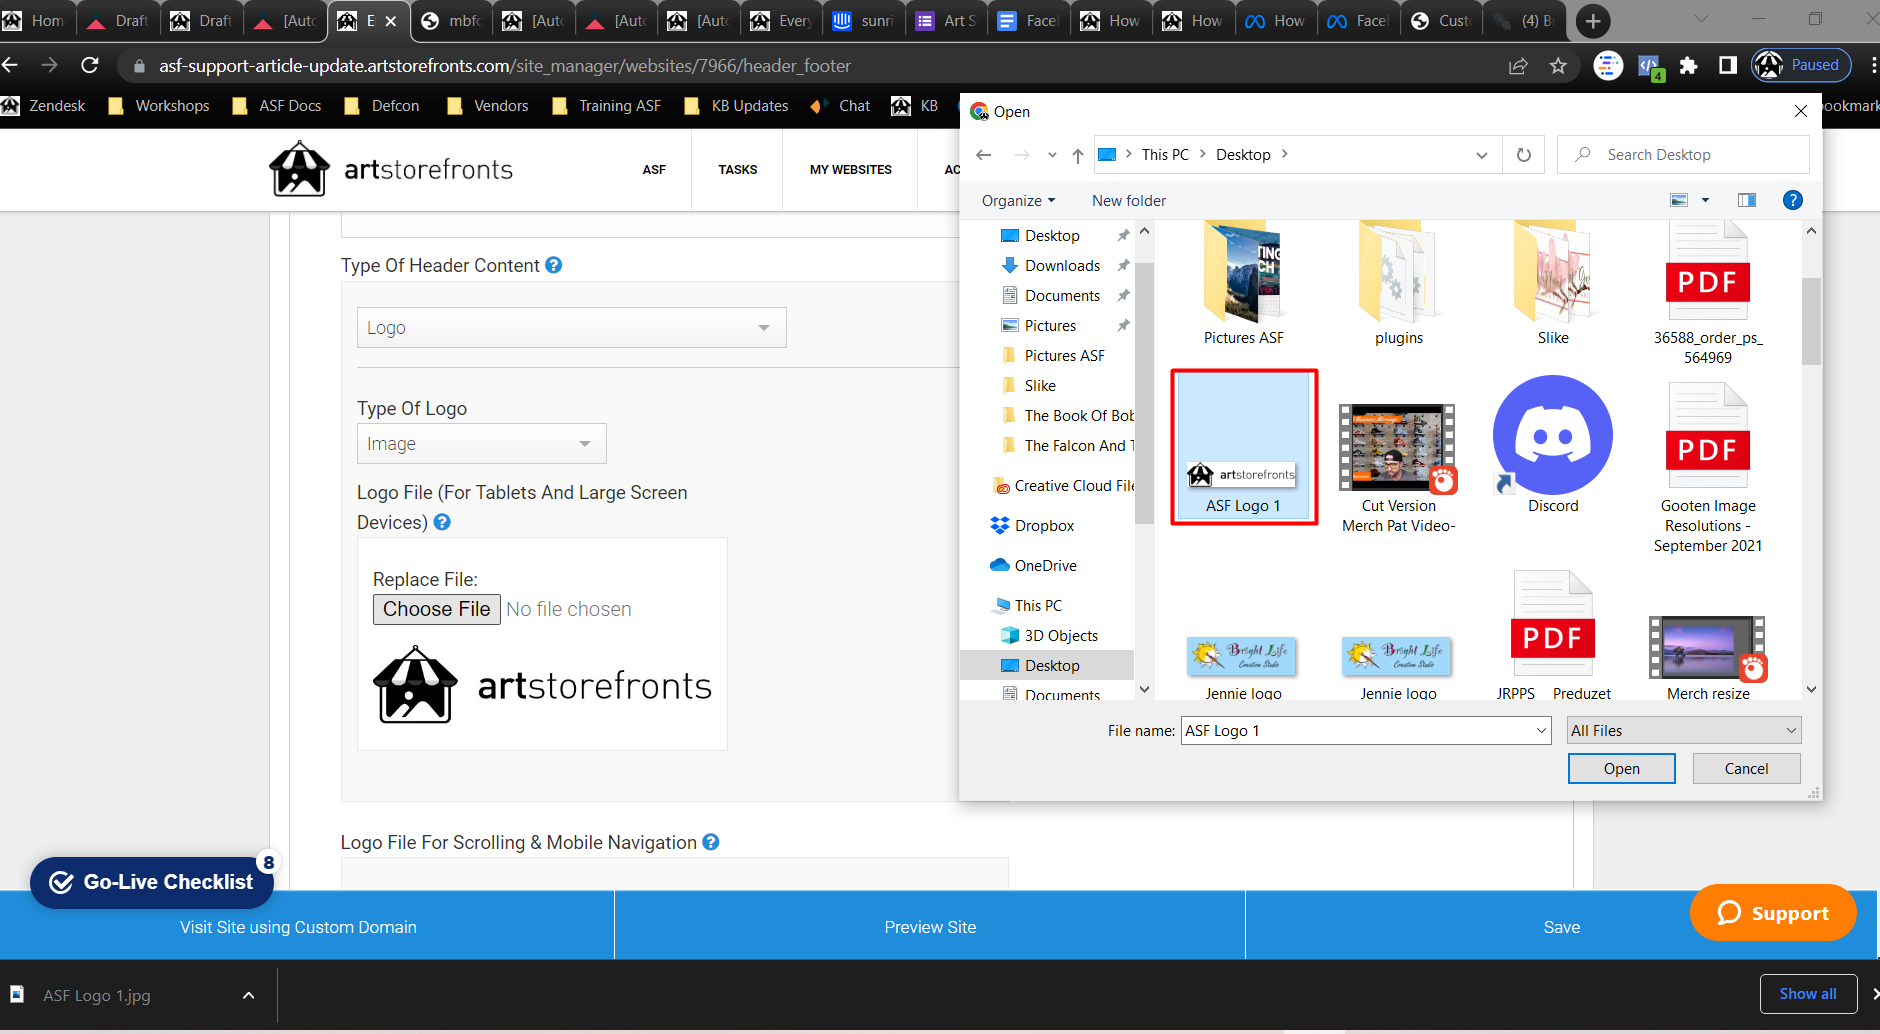The height and width of the screenshot is (1034, 1880).
Task: Open the Go-Live Checklist
Action: coord(152,882)
